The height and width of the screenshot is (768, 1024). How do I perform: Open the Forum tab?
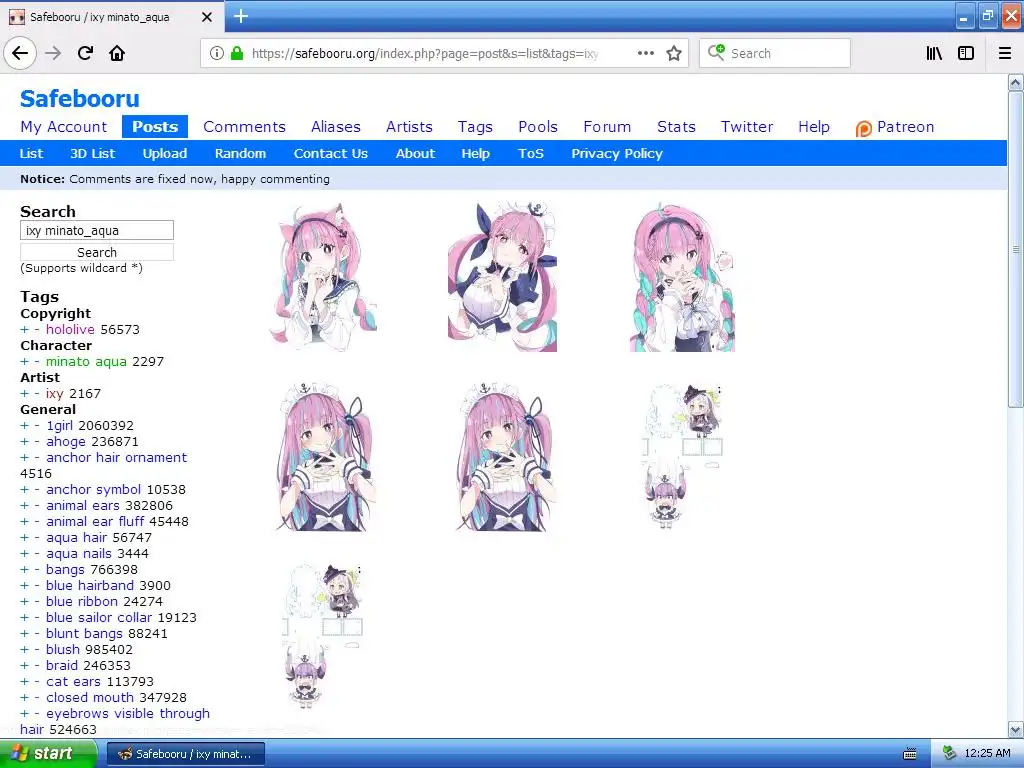(x=607, y=127)
